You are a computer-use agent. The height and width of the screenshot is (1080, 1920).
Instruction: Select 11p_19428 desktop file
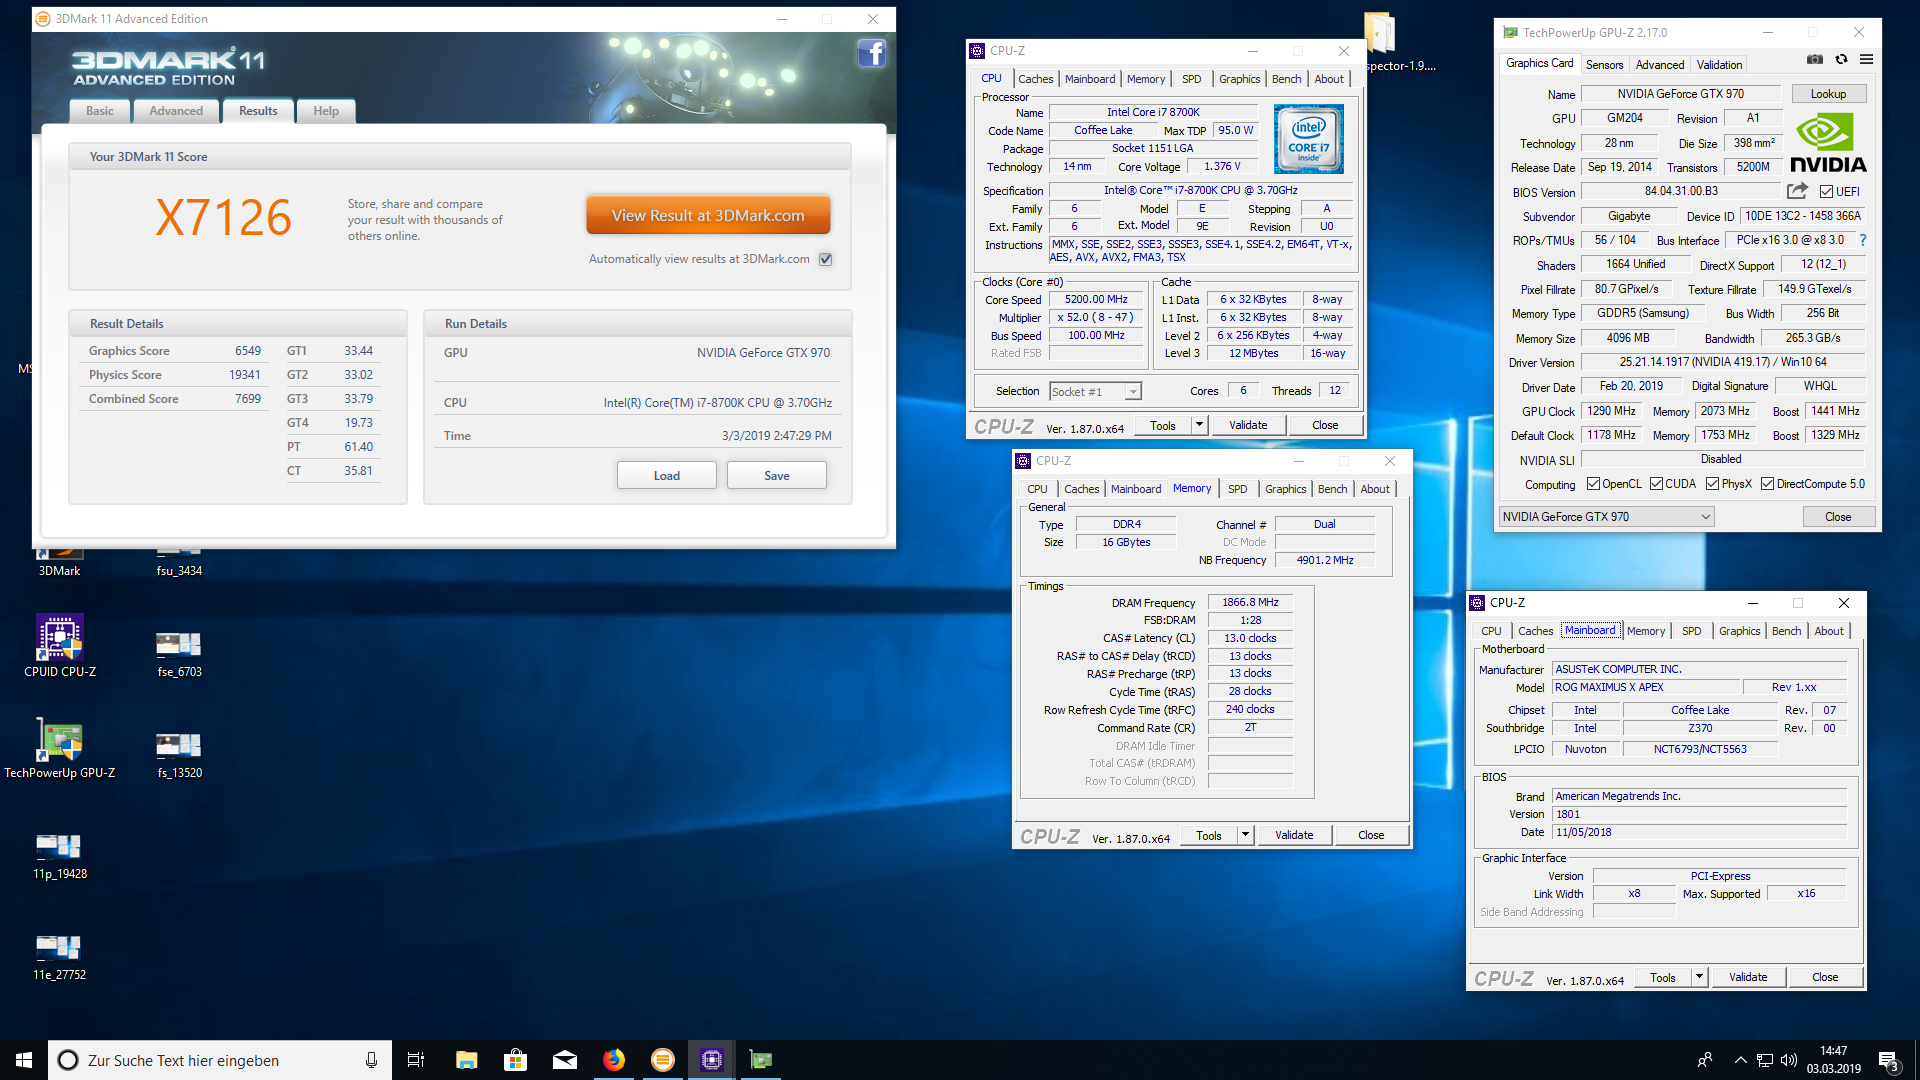pyautogui.click(x=60, y=856)
